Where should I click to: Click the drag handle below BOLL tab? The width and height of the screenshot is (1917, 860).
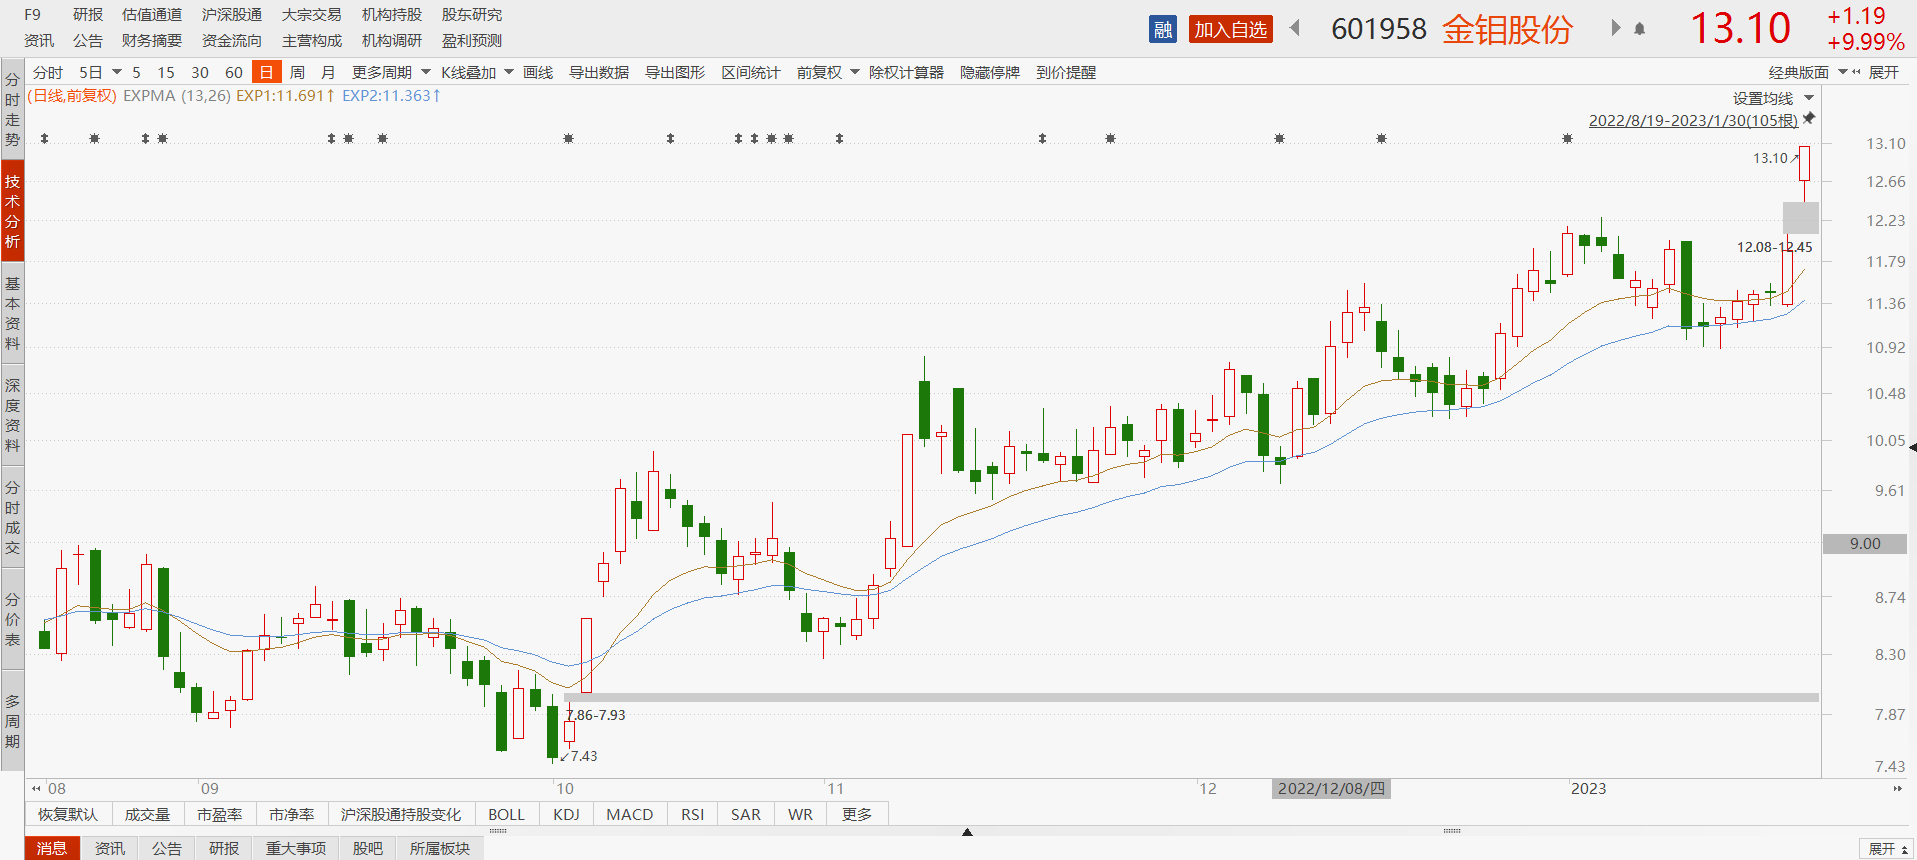(497, 830)
